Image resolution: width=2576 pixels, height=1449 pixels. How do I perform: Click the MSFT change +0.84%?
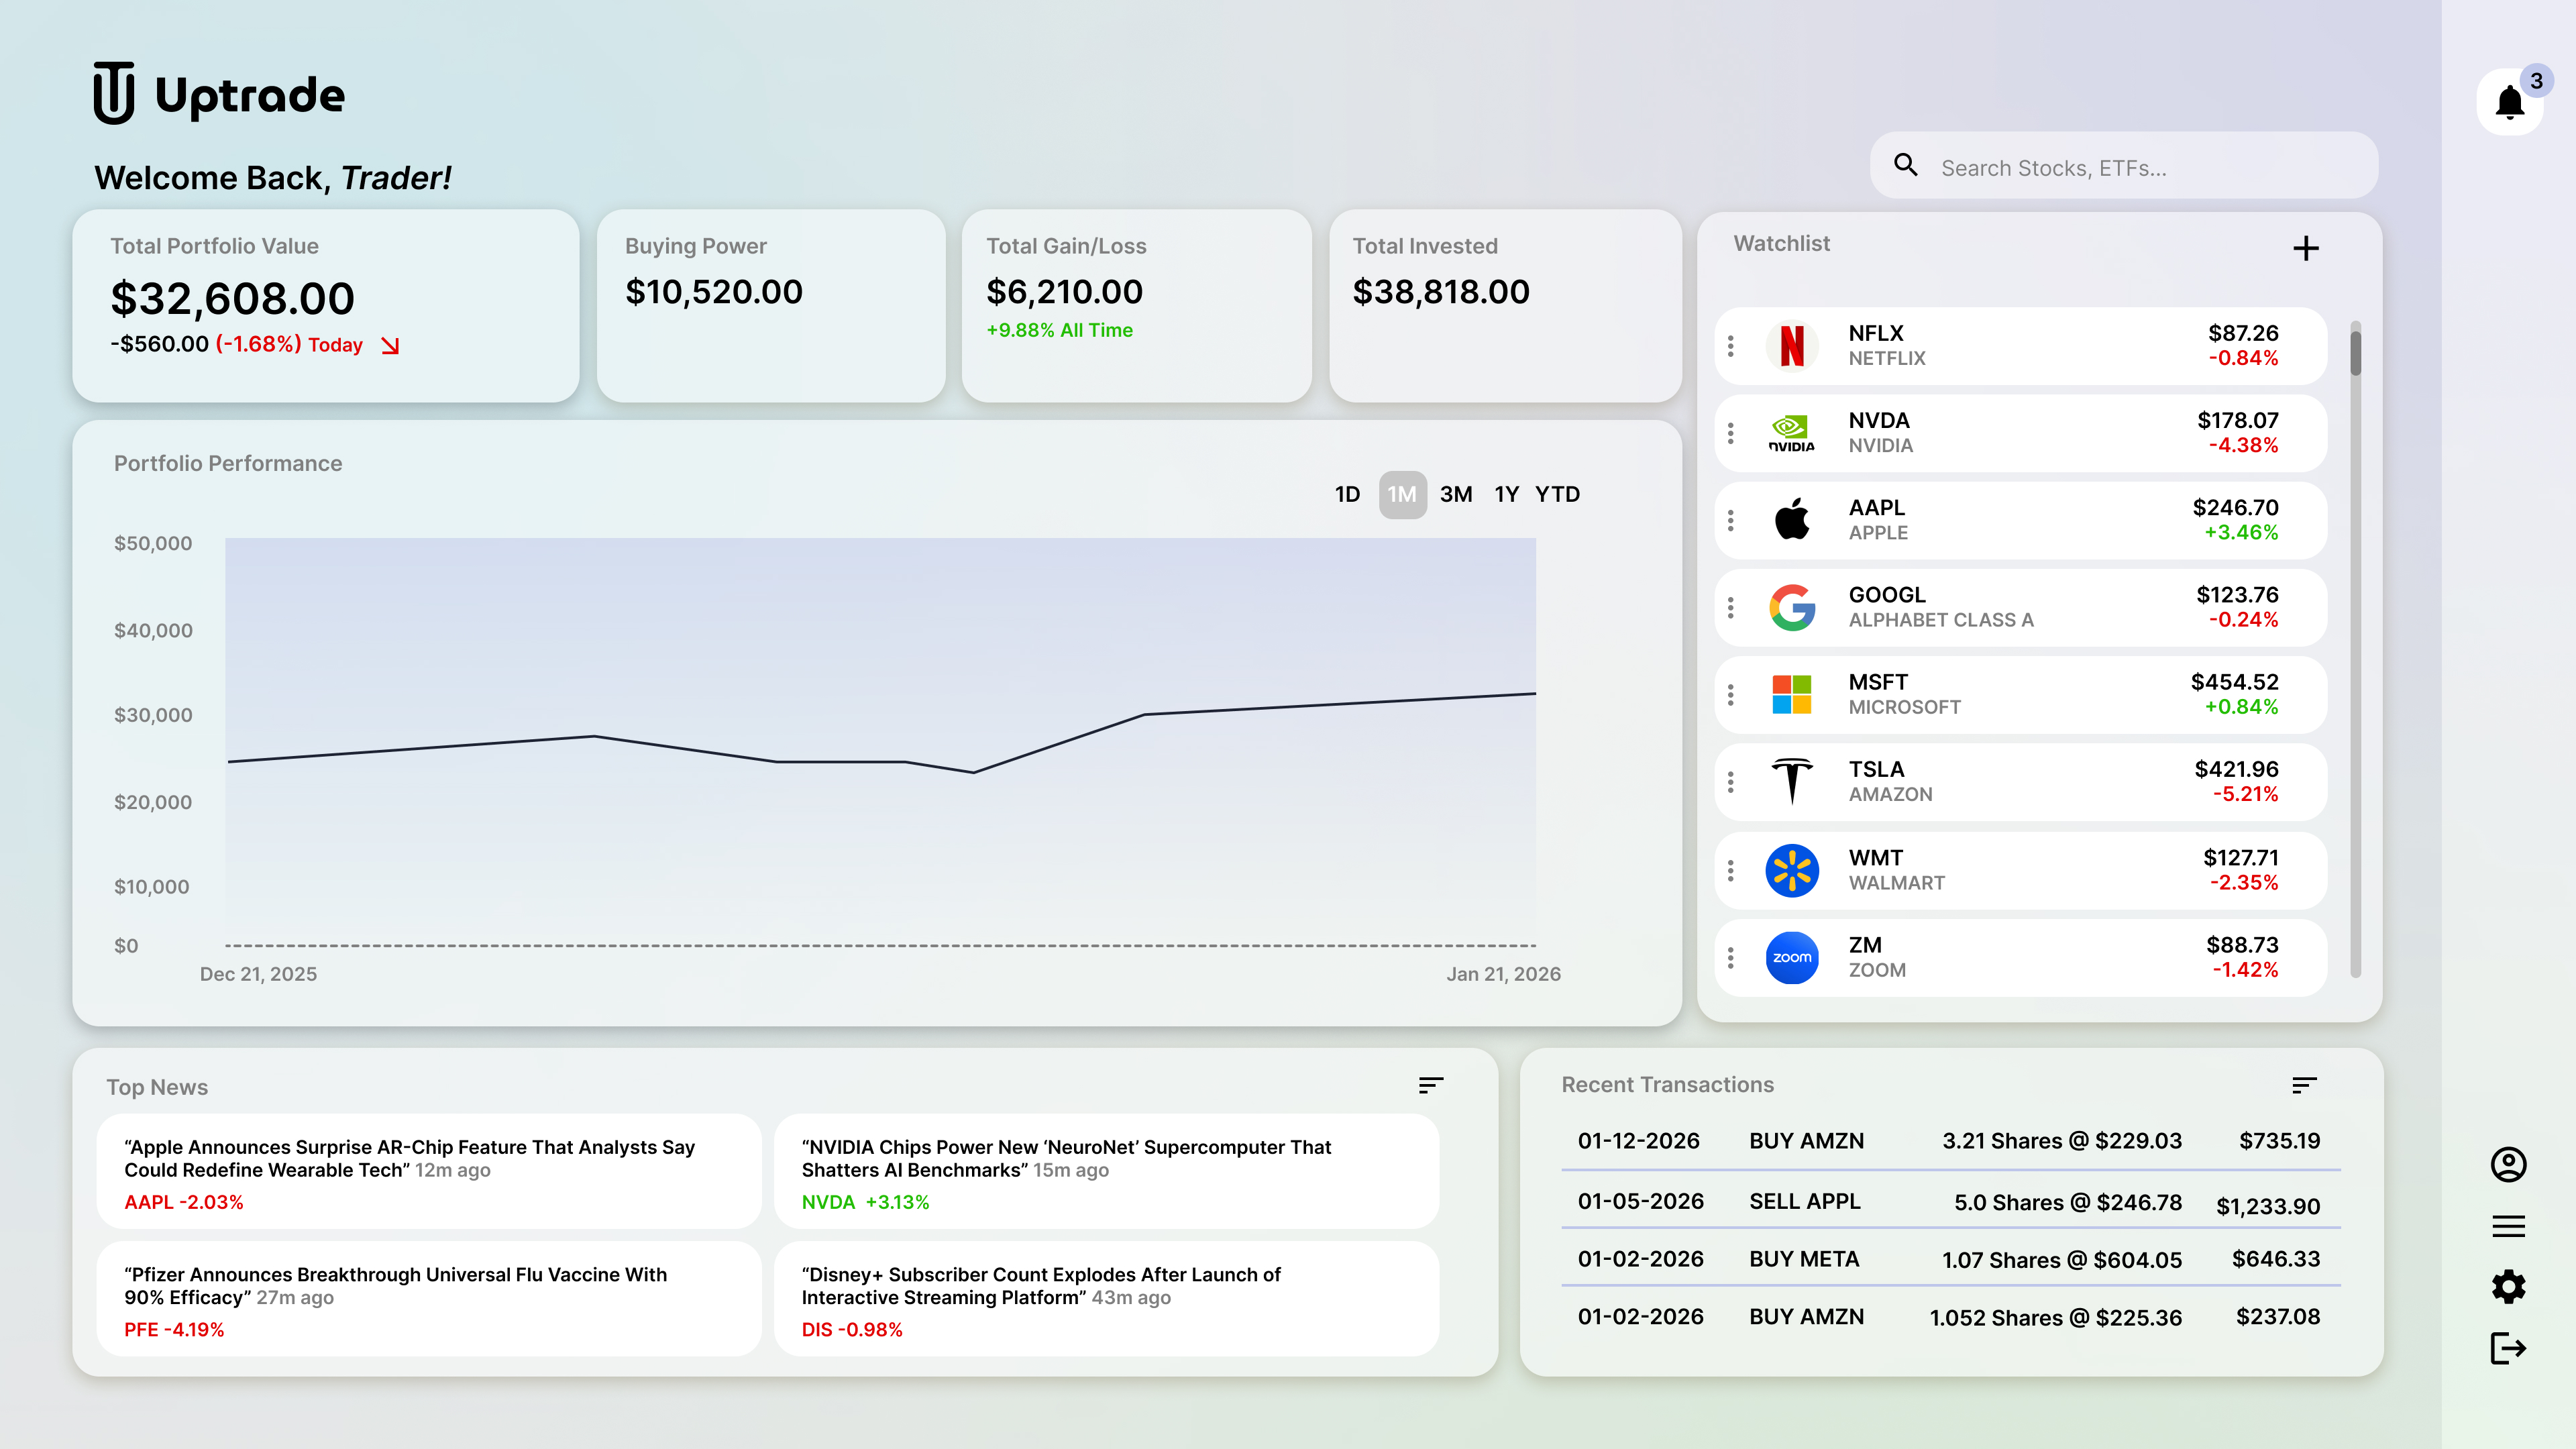point(2241,707)
